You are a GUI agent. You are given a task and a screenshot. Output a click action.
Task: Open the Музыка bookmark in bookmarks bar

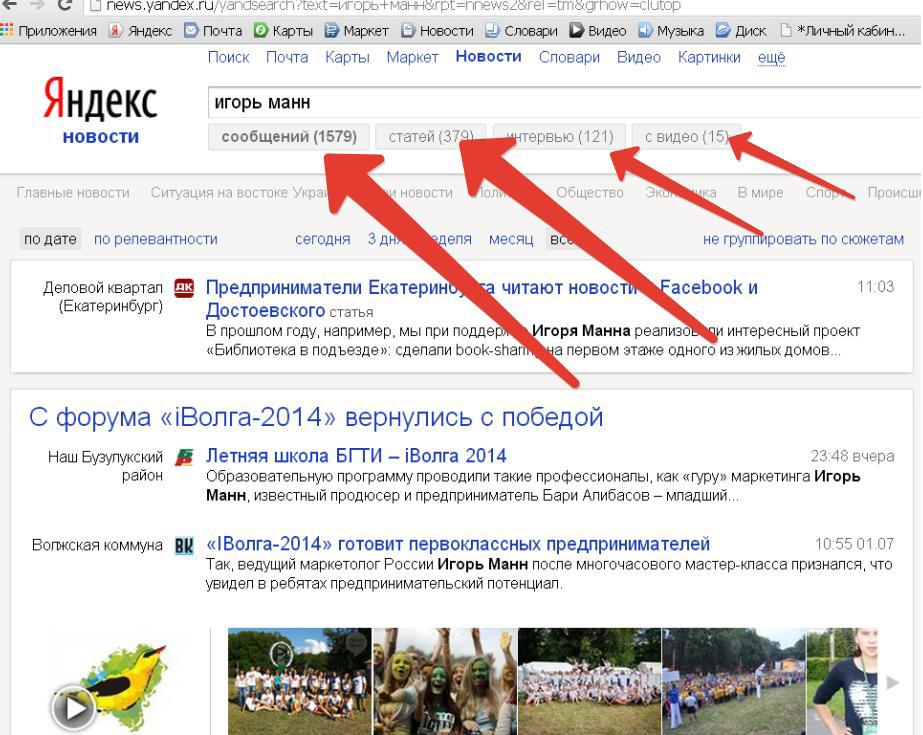click(x=671, y=31)
